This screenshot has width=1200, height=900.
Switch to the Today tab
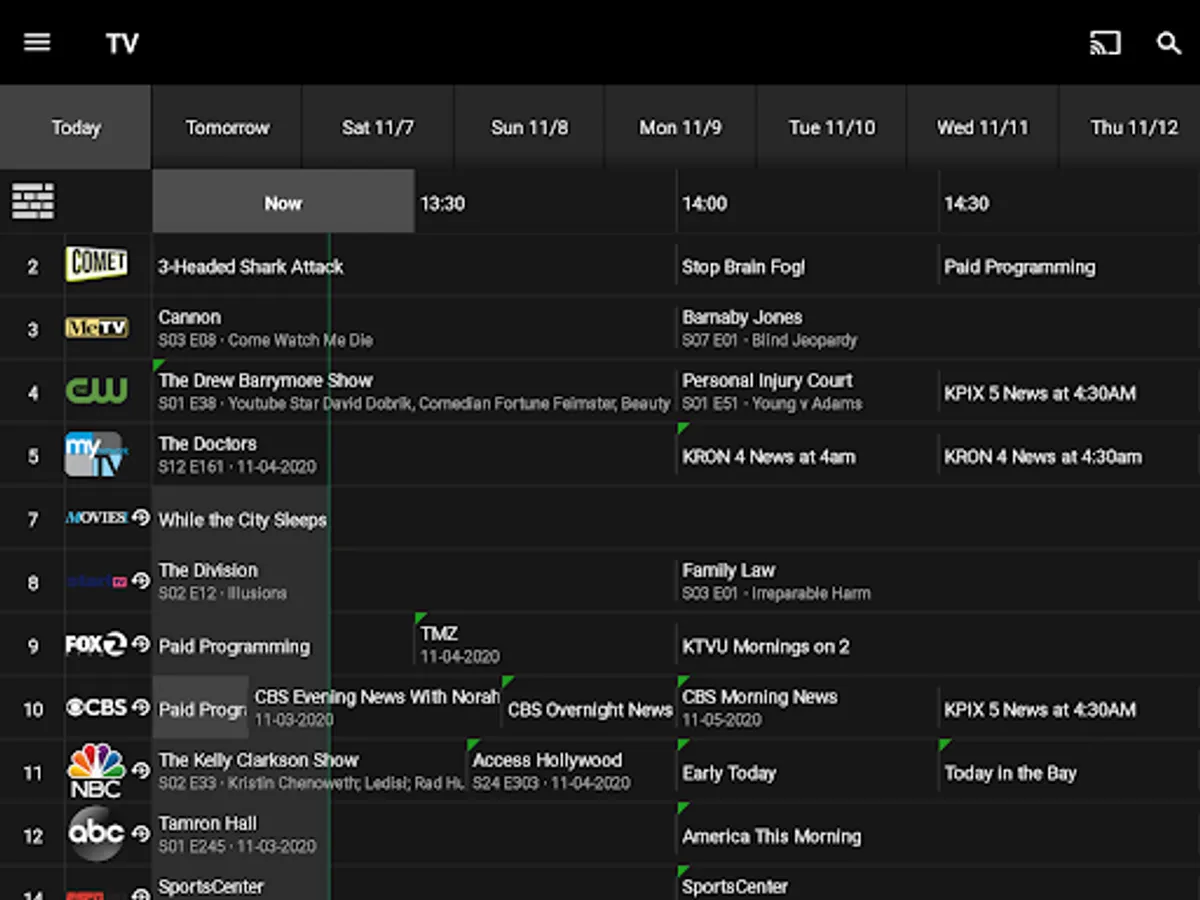tap(76, 127)
